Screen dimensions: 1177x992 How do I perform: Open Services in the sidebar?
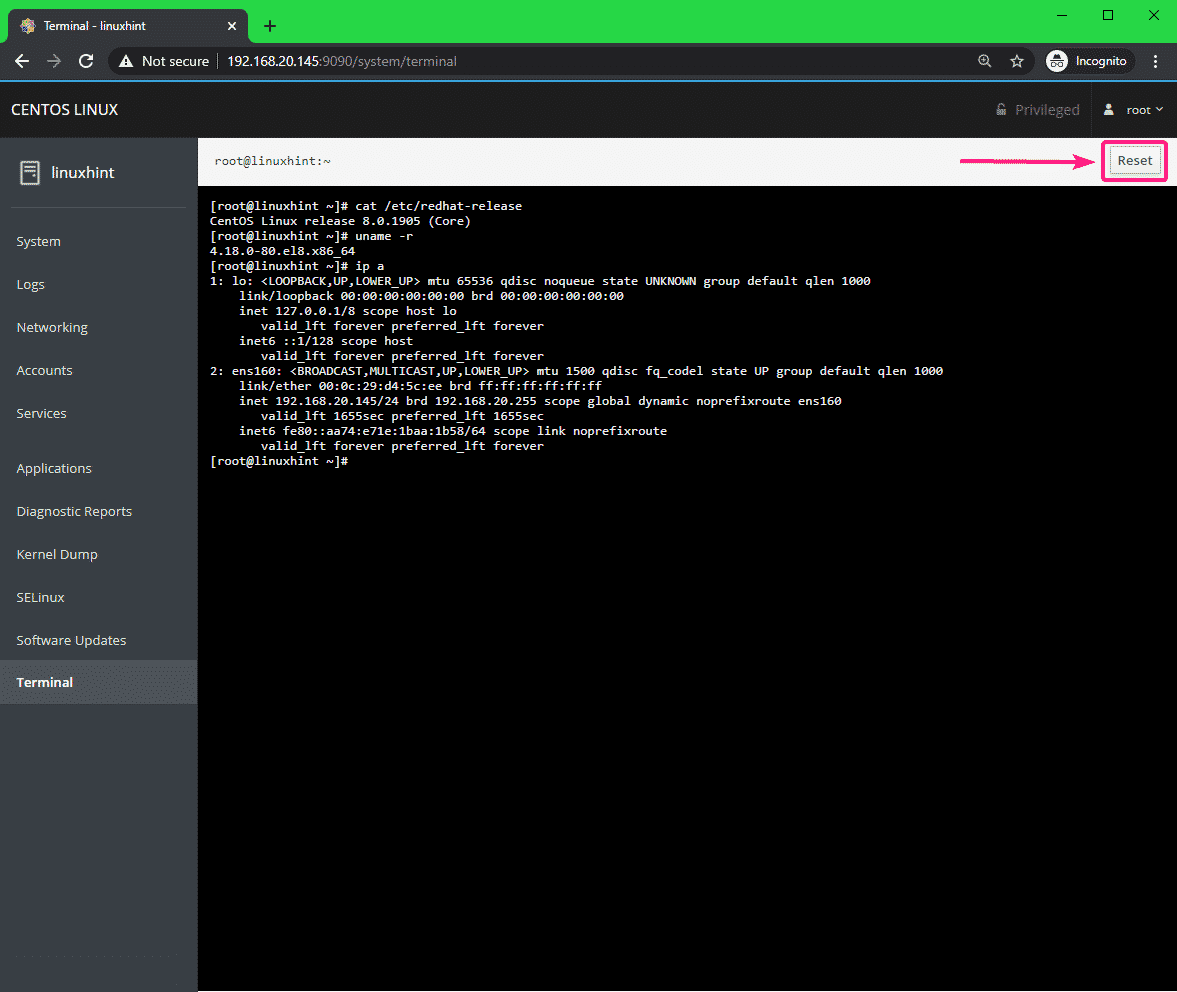click(x=42, y=413)
